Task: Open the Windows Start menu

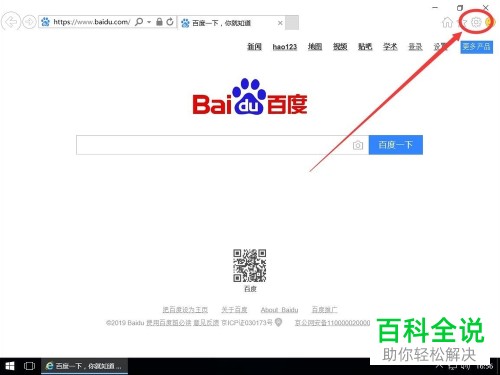Action: pos(10,366)
